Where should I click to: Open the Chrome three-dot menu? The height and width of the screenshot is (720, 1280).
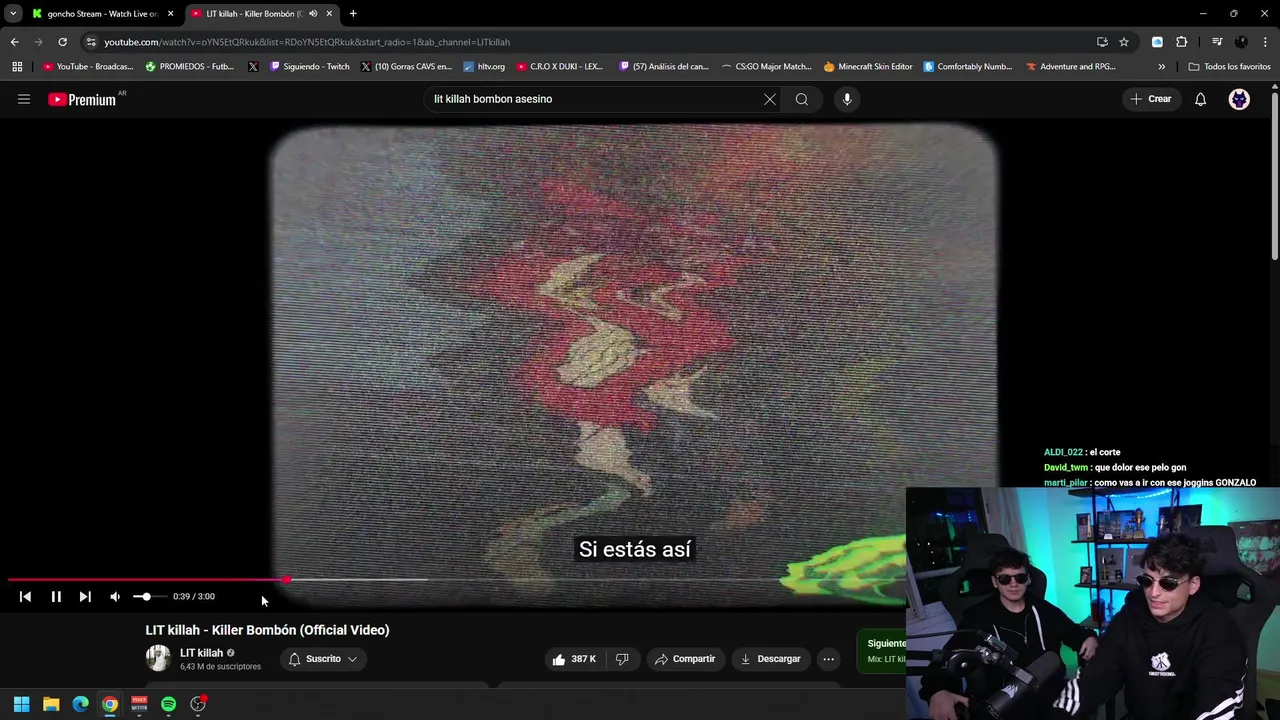[1265, 42]
